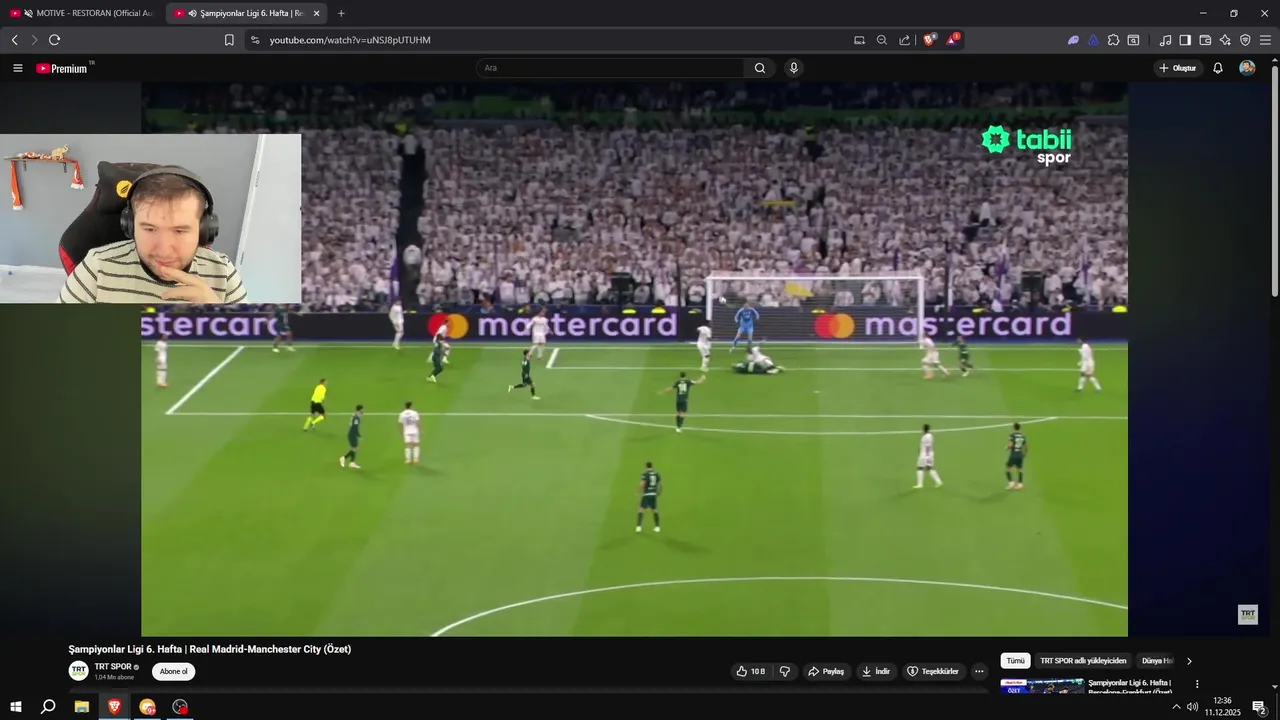Open the TRT SPOR channel avatar
Screen dimensions: 1280x720
coord(78,671)
